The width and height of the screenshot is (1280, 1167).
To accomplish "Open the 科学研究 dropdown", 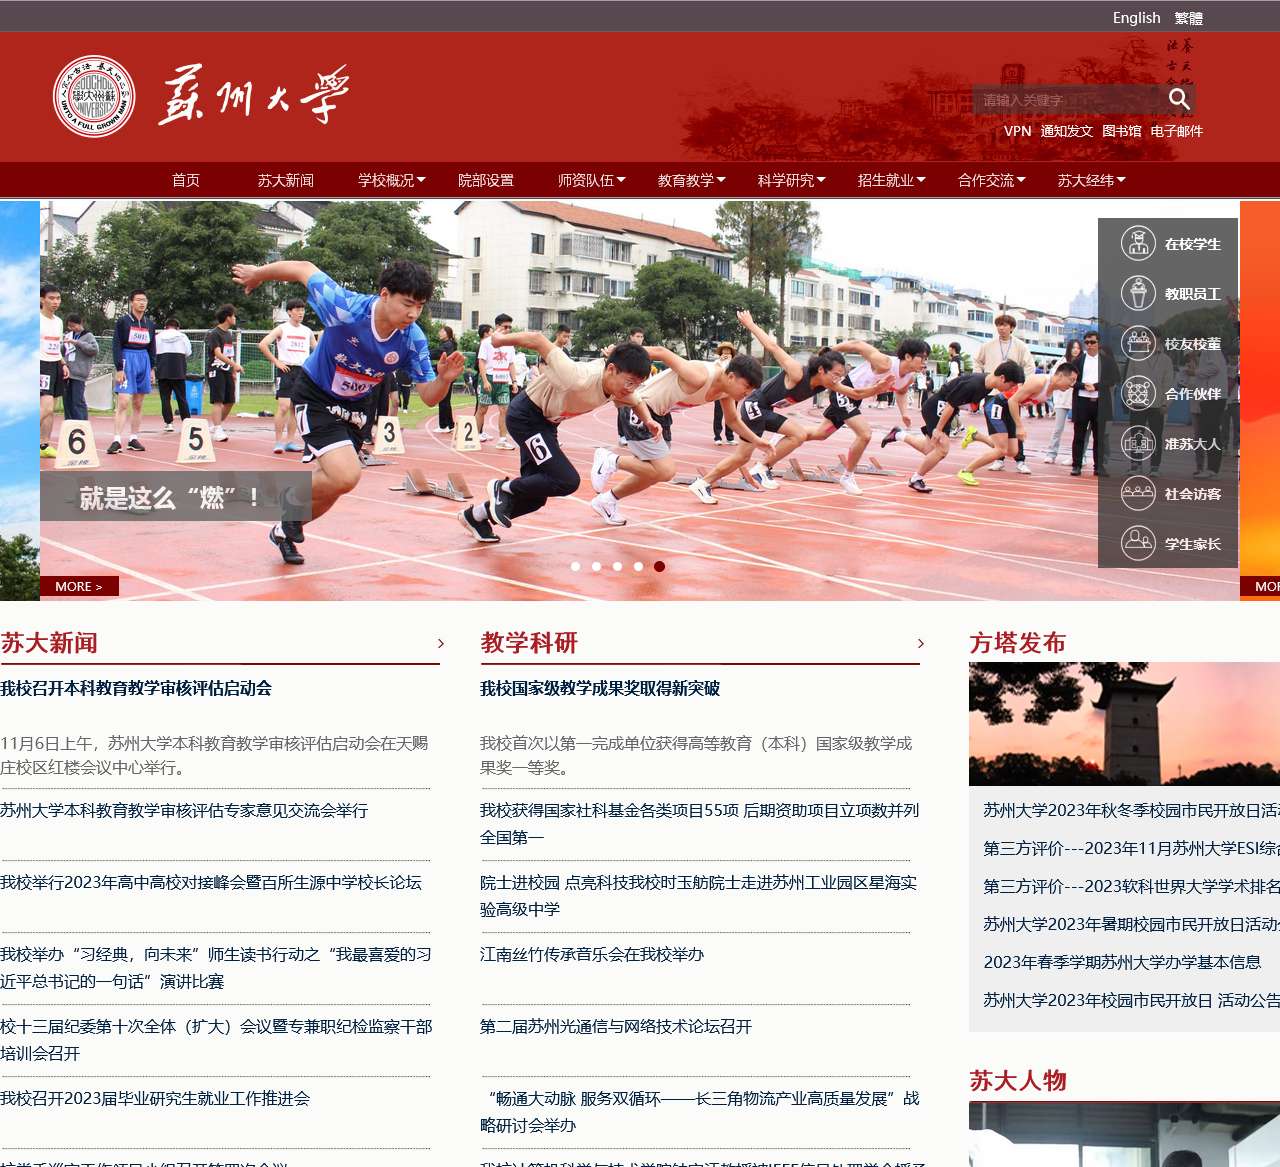I will tap(786, 180).
